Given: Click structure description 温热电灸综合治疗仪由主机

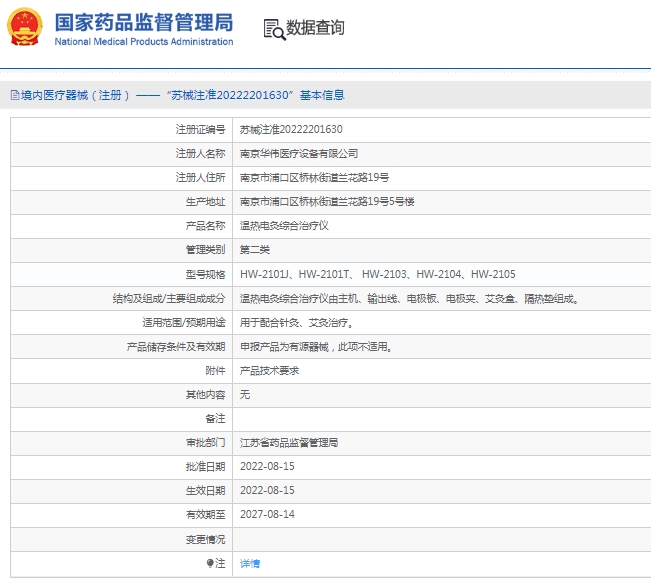Looking at the screenshot, I should 409,299.
